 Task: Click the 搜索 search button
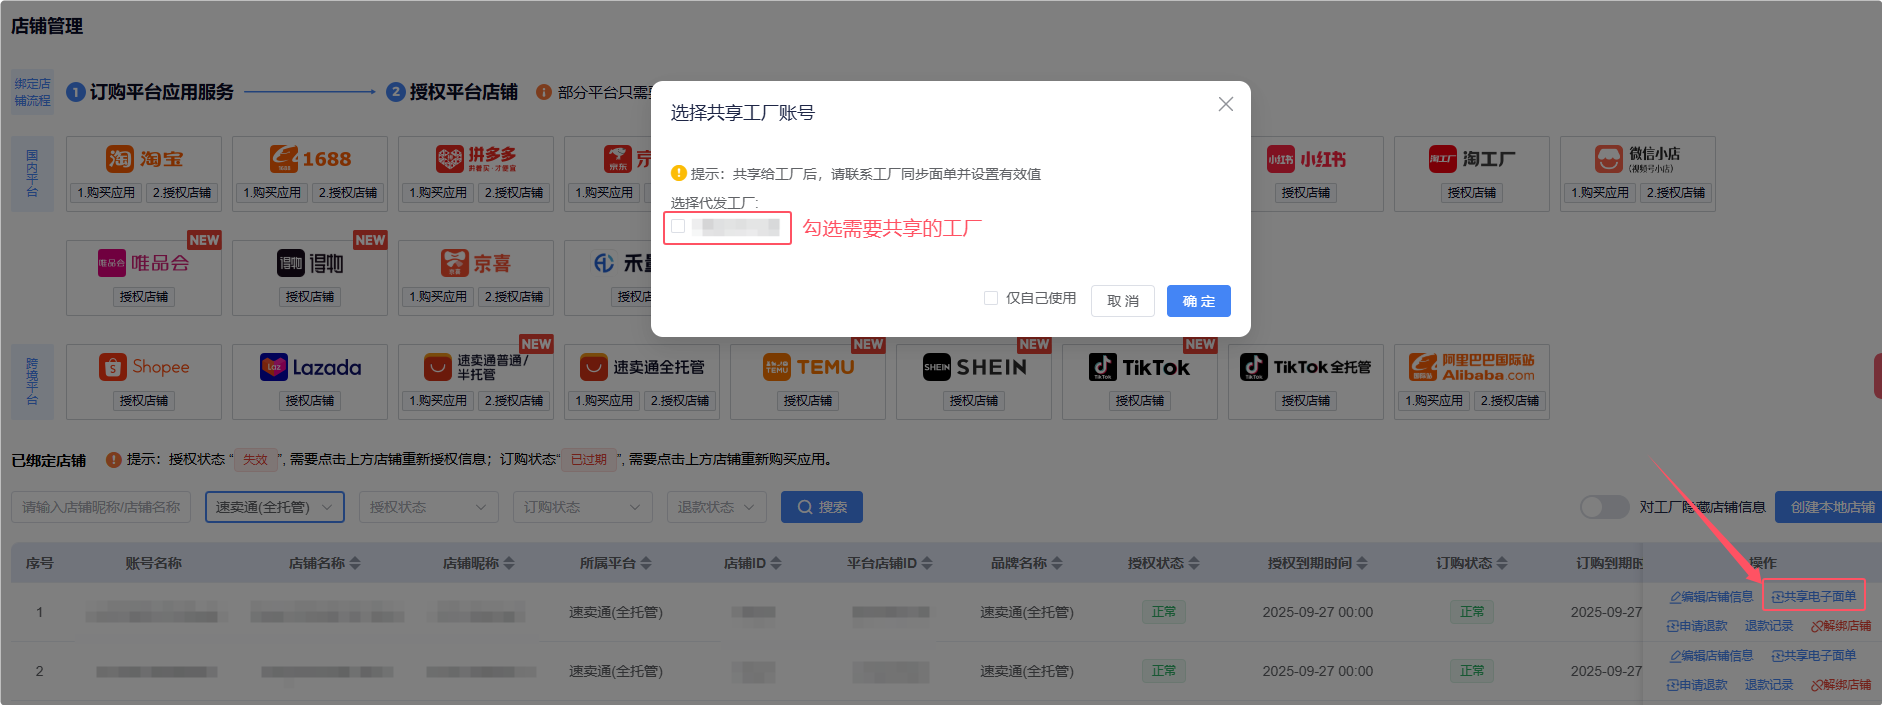click(x=822, y=507)
